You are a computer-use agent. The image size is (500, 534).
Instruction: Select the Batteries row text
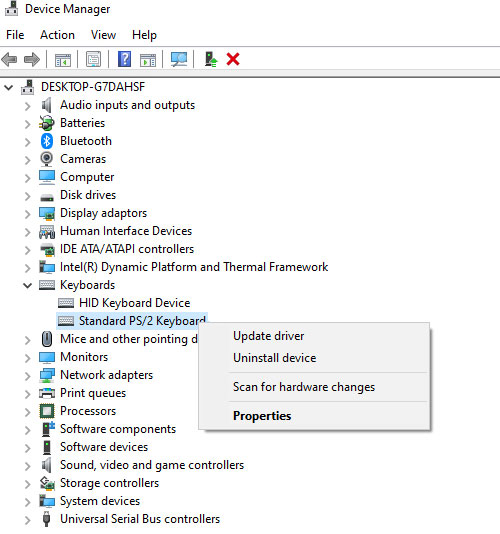[x=82, y=123]
